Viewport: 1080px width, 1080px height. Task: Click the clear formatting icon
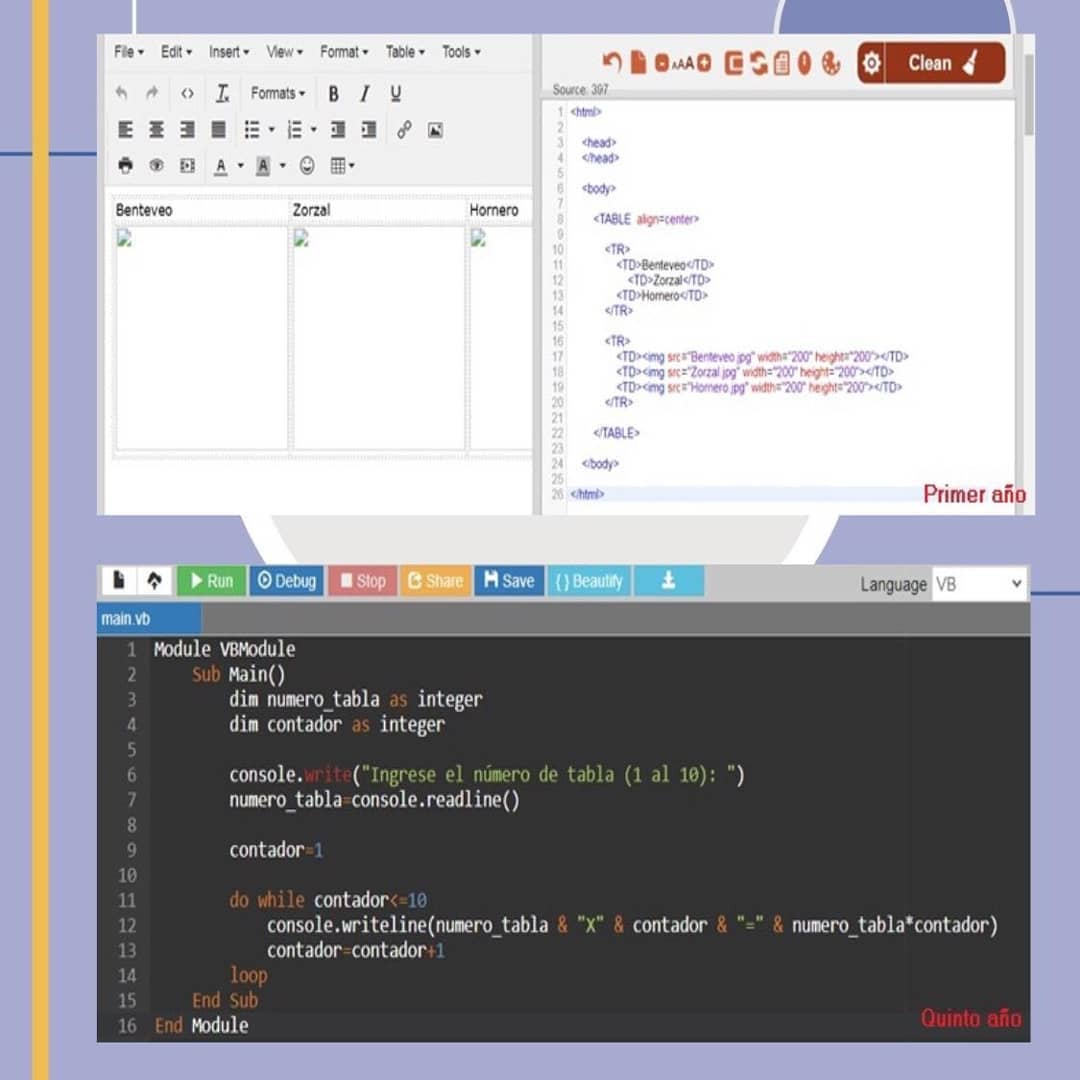(x=222, y=94)
